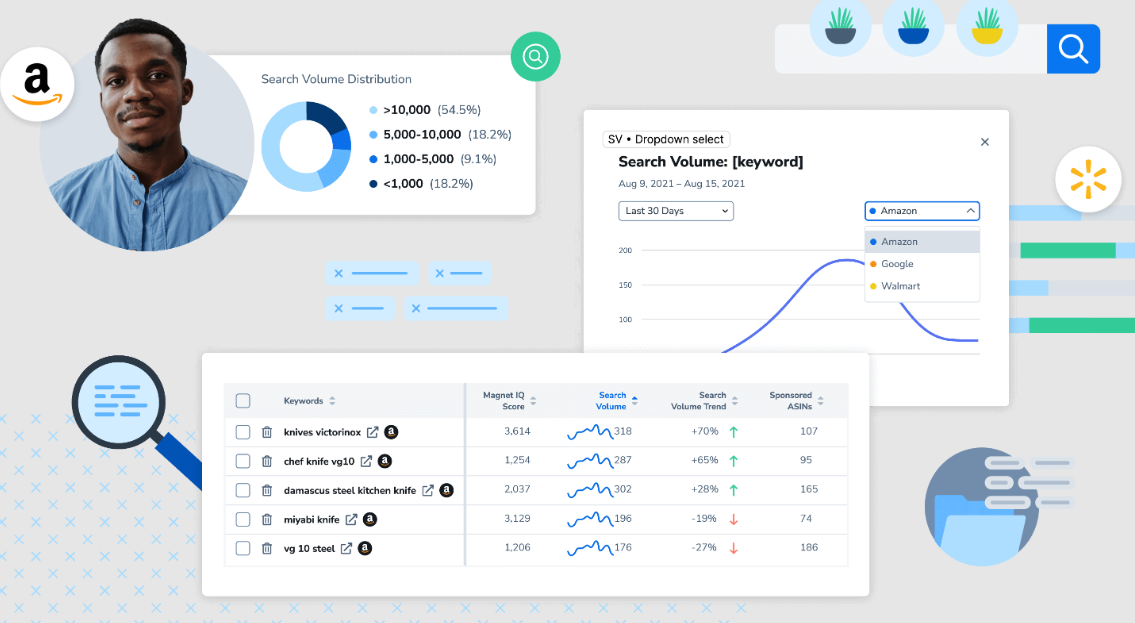The height and width of the screenshot is (623, 1135).
Task: Click Amazon badge on chef knife vg10 row
Action: tap(385, 461)
